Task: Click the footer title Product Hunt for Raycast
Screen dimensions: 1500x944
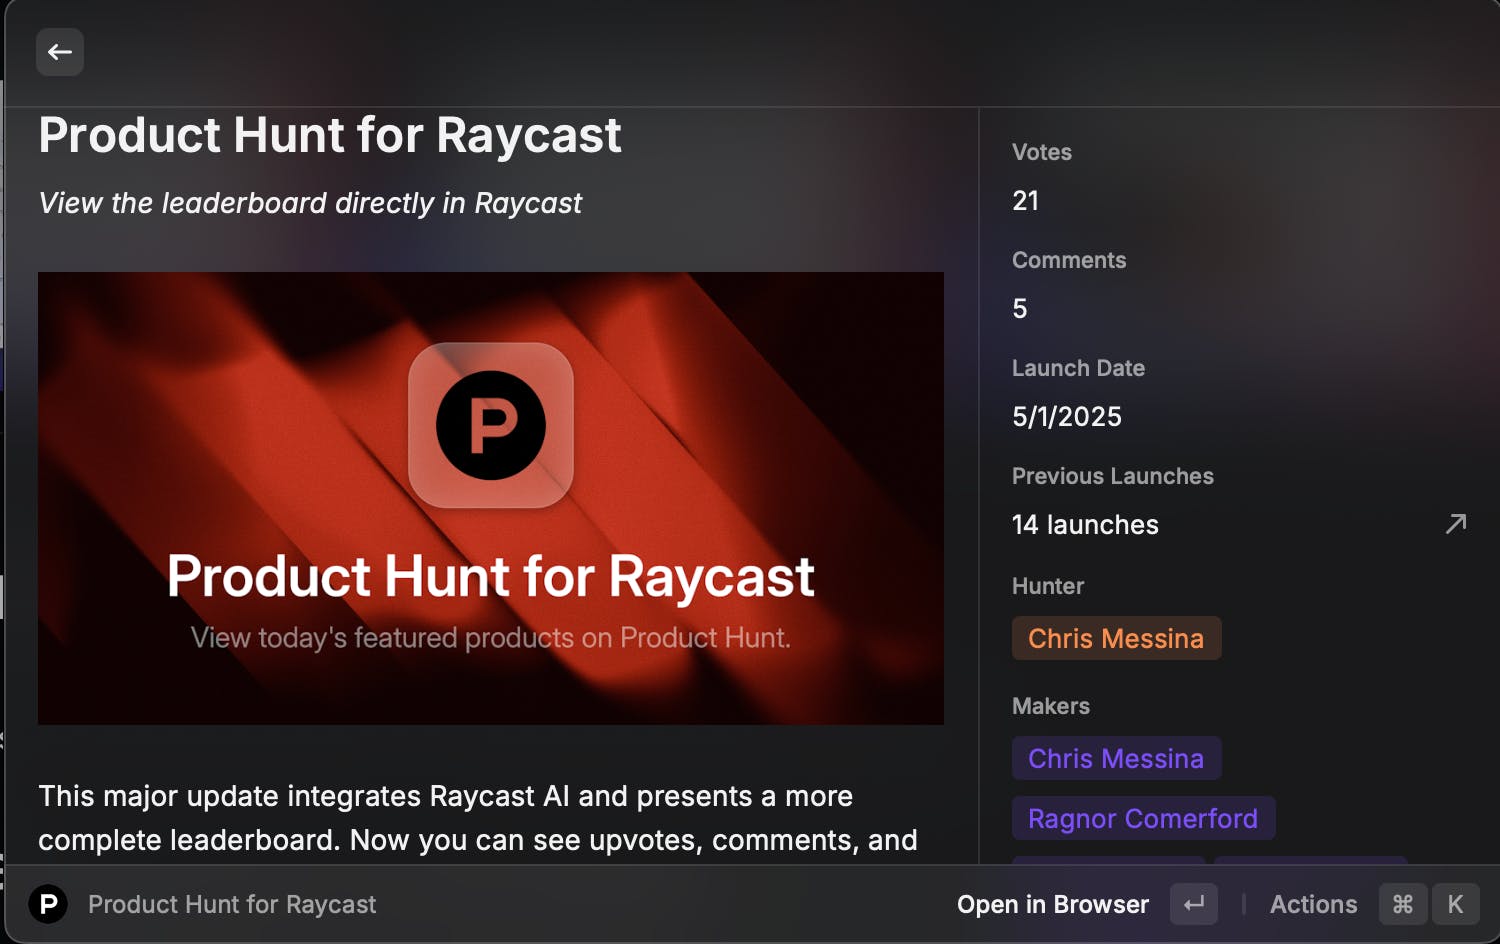Action: pos(232,904)
